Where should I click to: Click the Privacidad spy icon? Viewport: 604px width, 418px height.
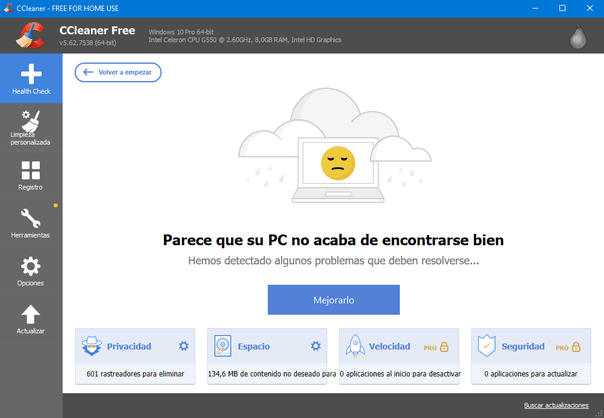(92, 346)
